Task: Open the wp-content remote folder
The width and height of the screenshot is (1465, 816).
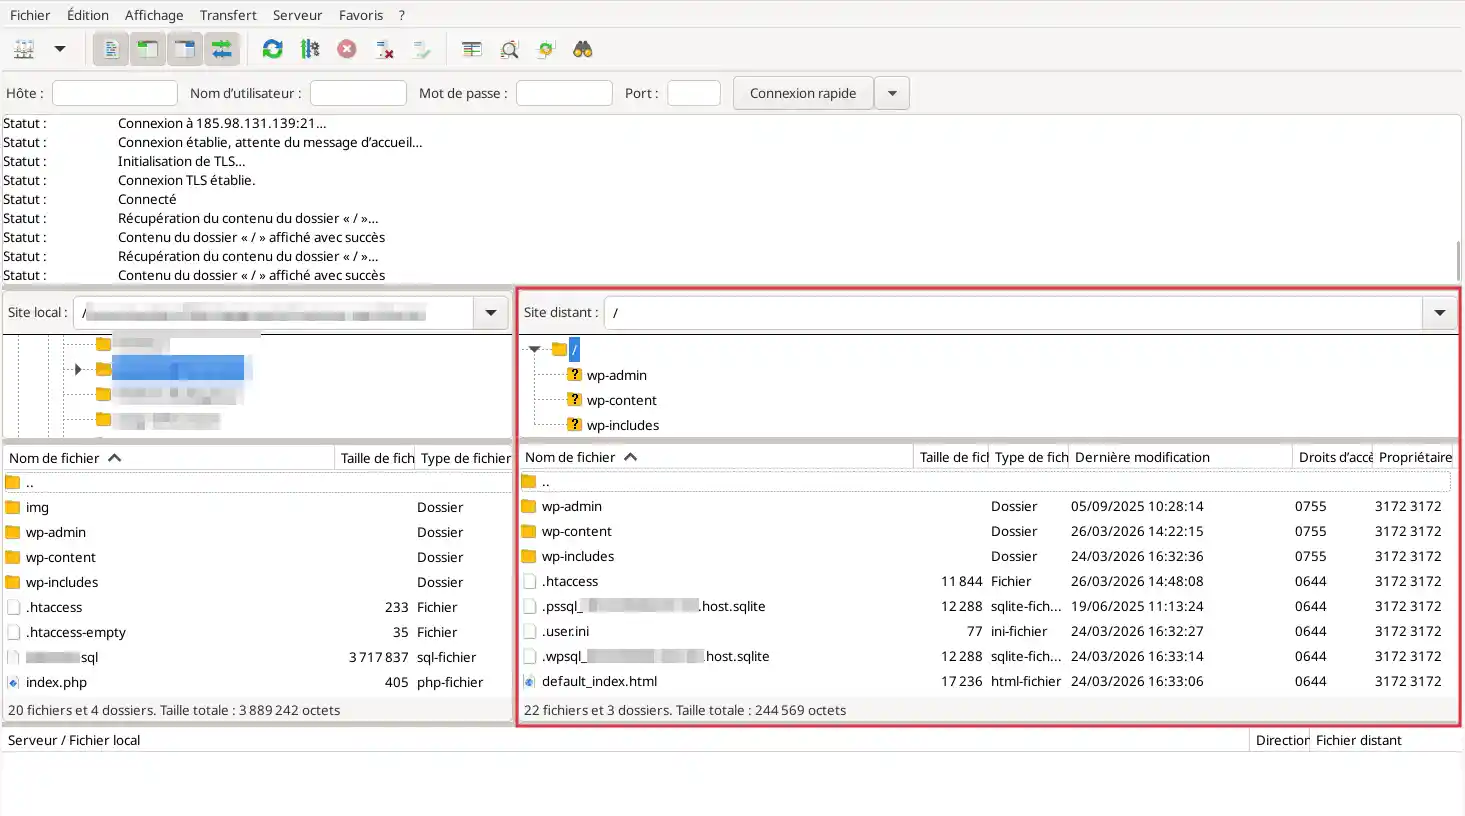Action: point(577,531)
